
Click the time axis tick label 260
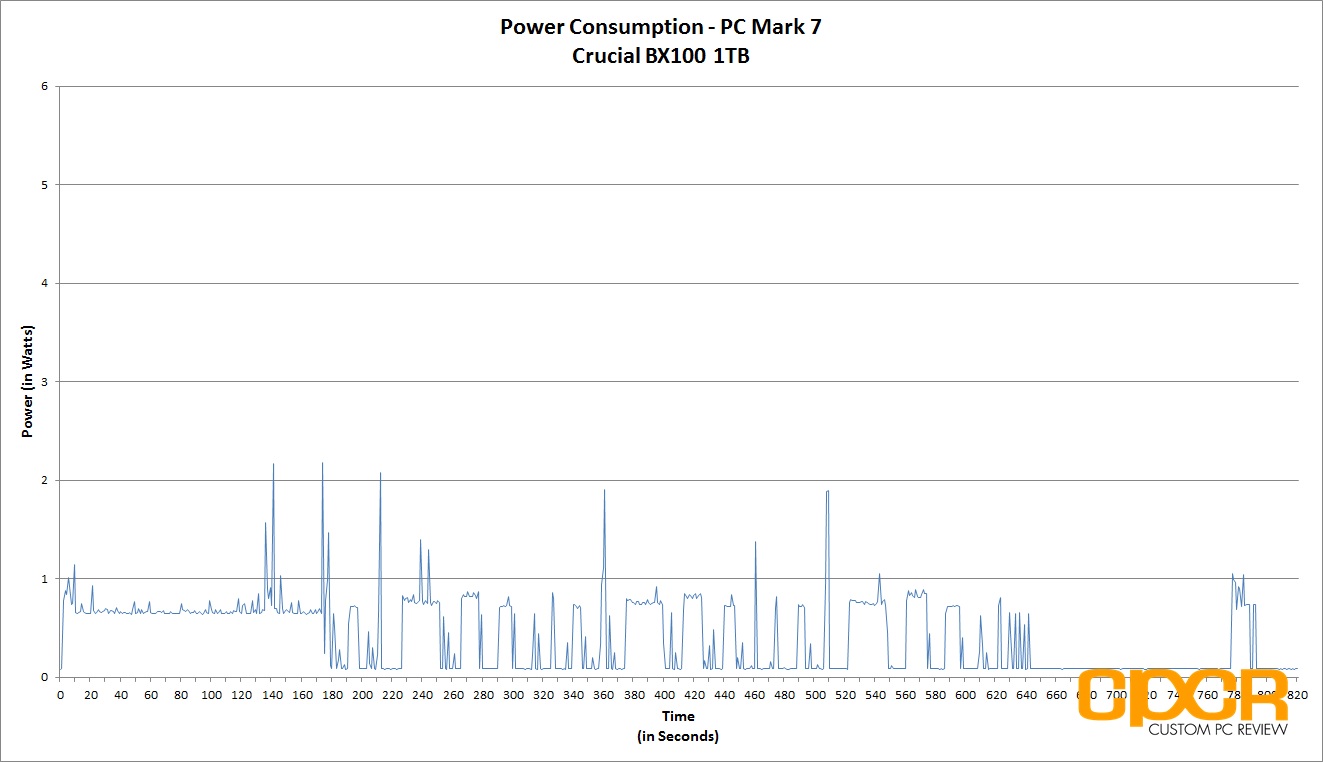(x=452, y=694)
